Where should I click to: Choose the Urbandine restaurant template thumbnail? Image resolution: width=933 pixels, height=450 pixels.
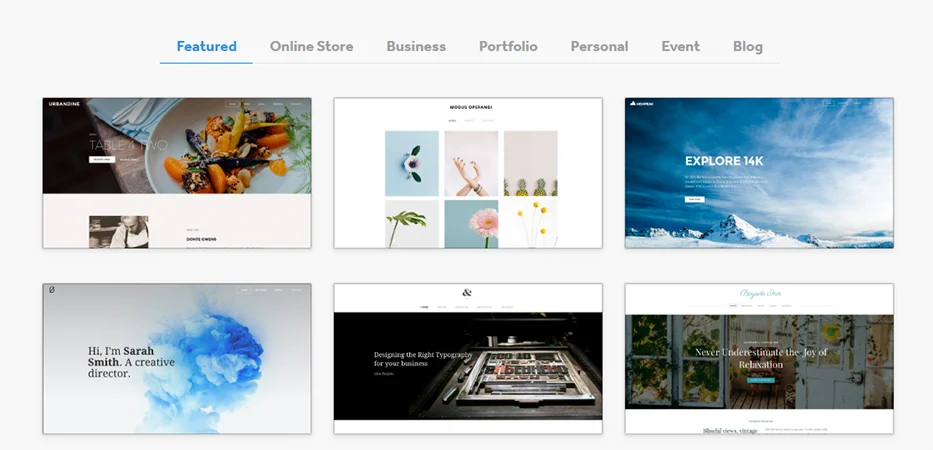(177, 173)
